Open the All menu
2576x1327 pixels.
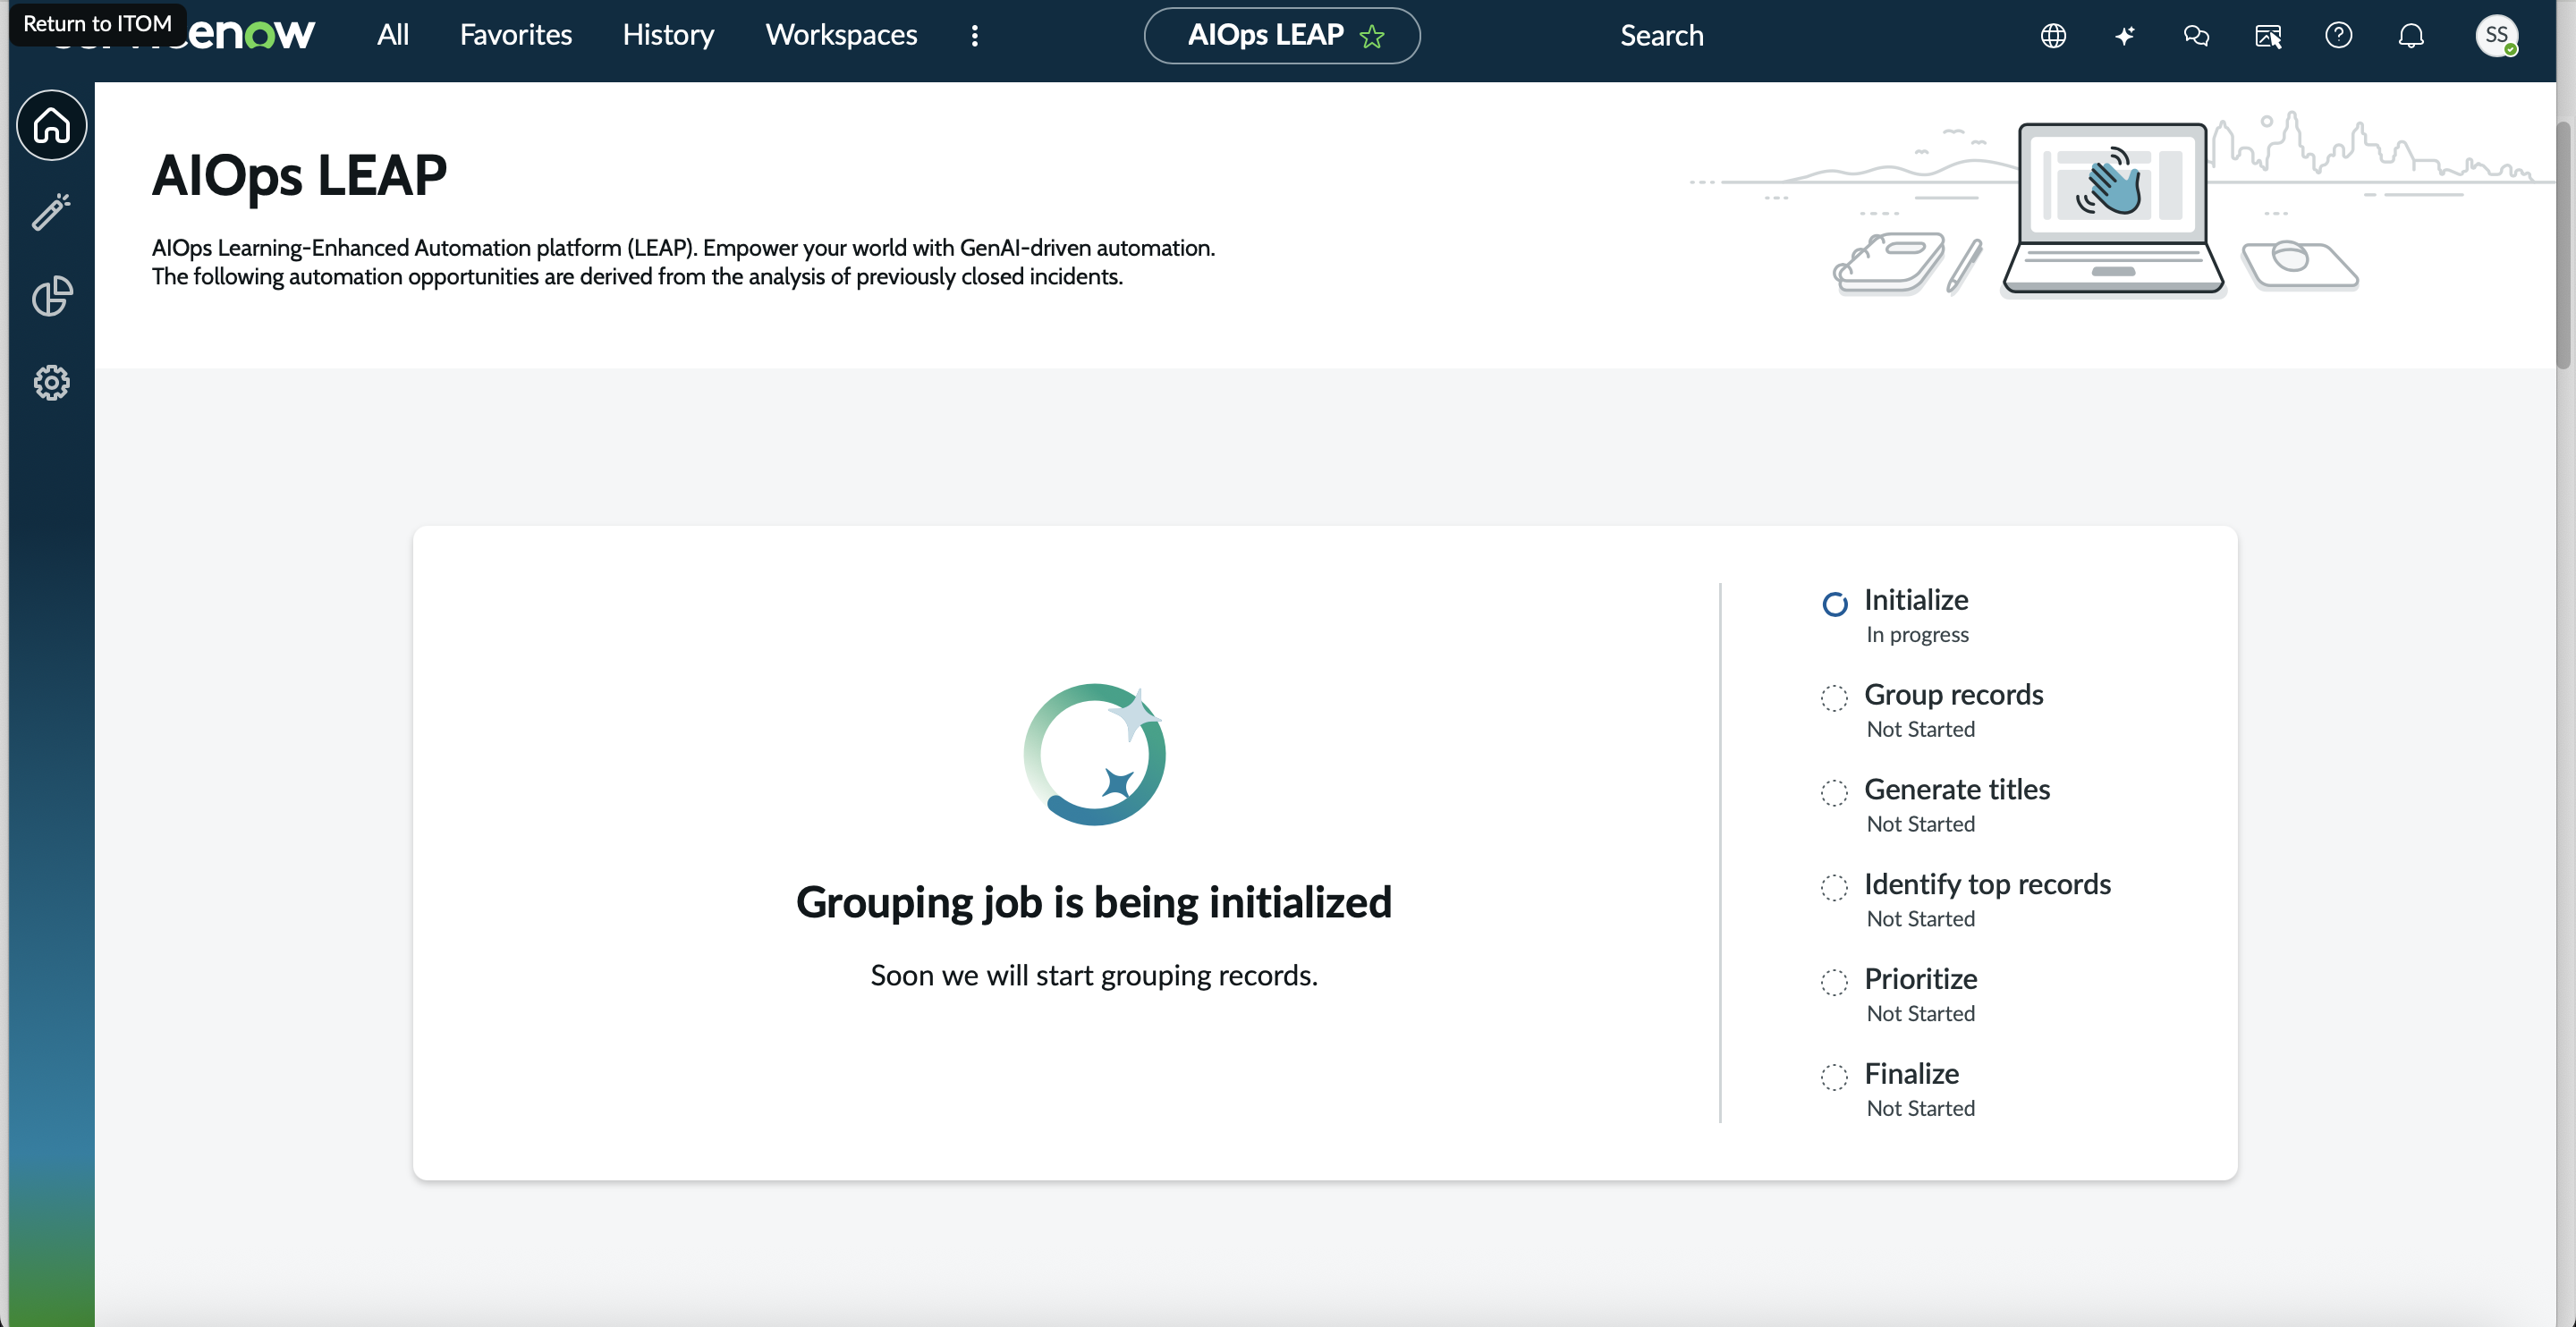[x=393, y=35]
